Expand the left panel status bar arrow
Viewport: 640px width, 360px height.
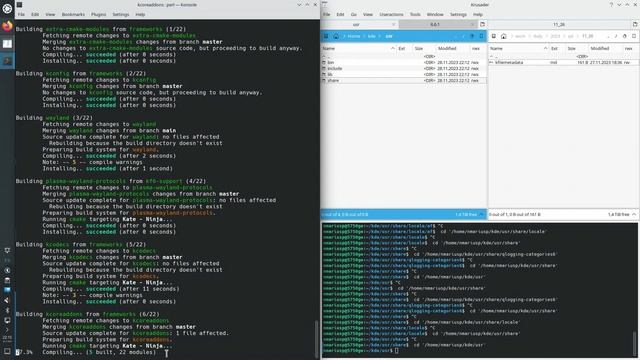tap(481, 214)
